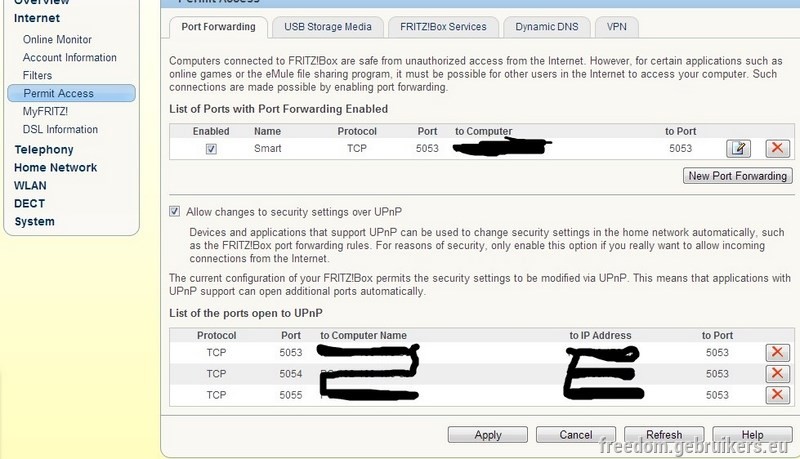Delete the Smart port forwarding rule
Screen dimensions: 800x459
pos(777,148)
